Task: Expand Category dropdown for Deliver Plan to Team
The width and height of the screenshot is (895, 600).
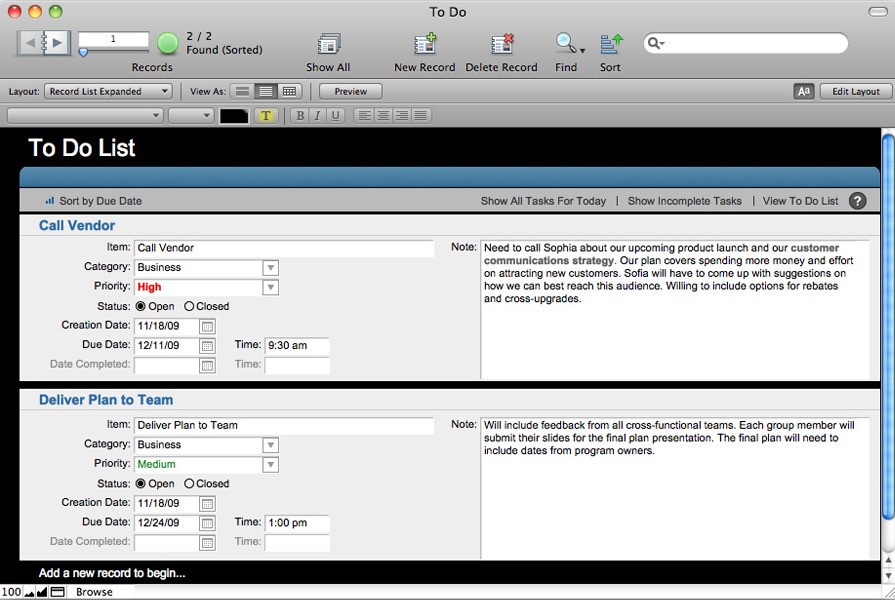Action: [x=270, y=445]
